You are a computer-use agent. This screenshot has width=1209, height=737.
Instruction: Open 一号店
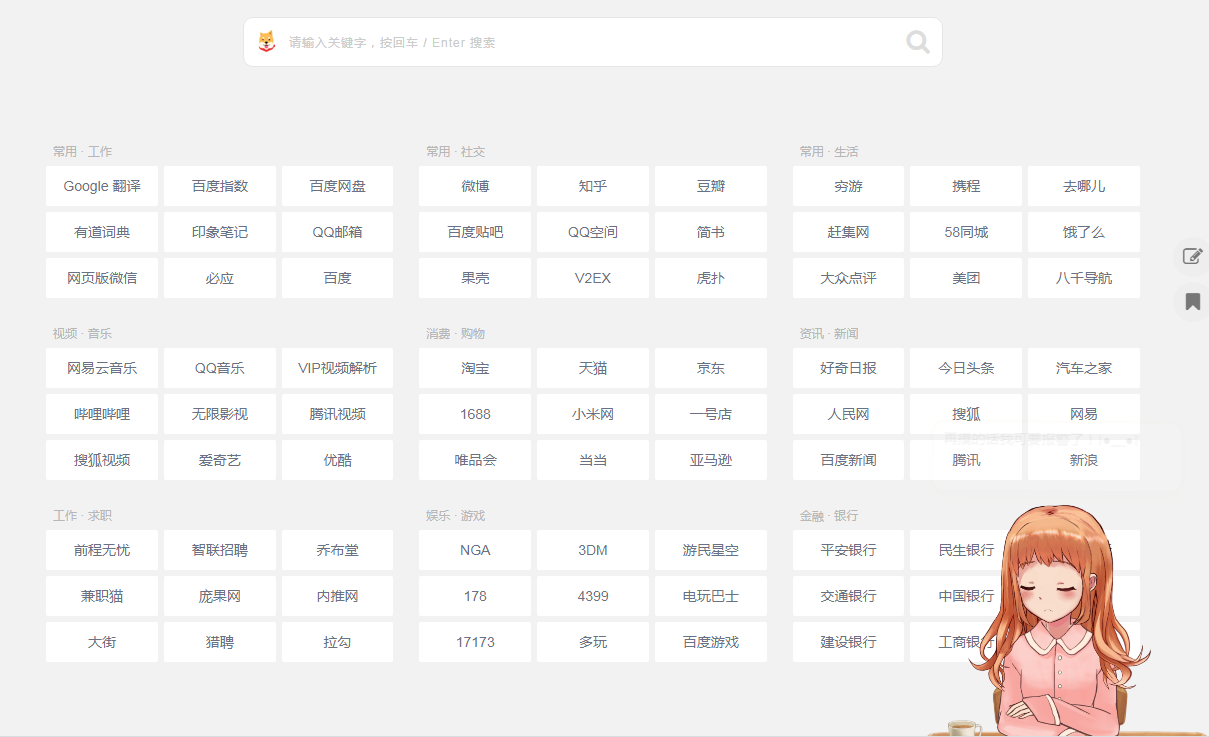click(x=711, y=414)
